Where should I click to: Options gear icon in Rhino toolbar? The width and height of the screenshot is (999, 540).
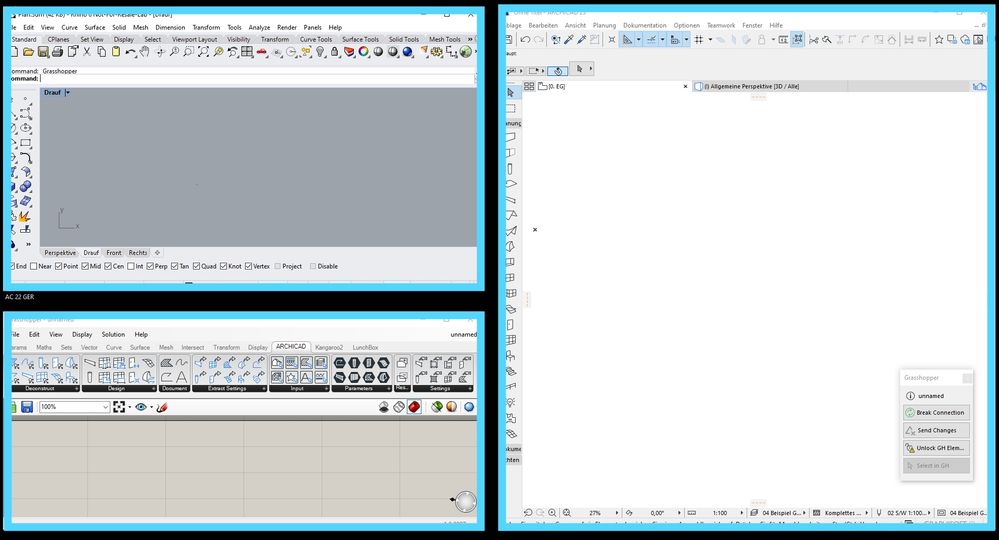tap(437, 52)
